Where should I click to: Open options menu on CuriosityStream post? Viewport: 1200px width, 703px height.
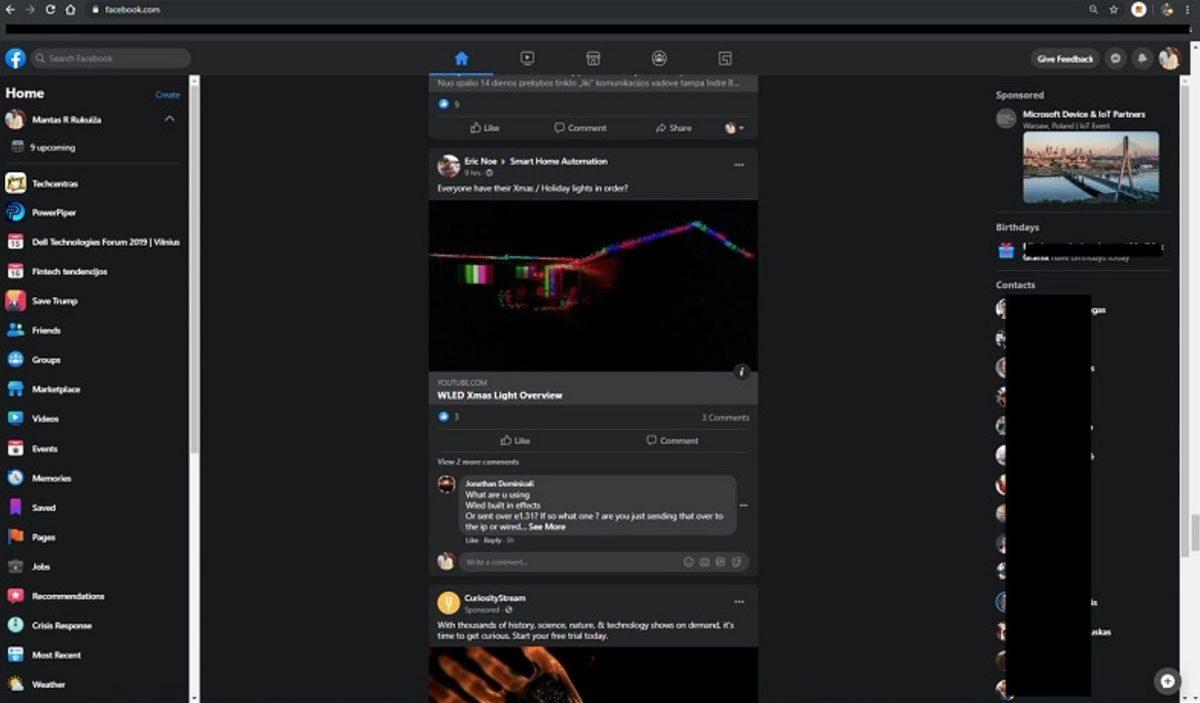[739, 602]
